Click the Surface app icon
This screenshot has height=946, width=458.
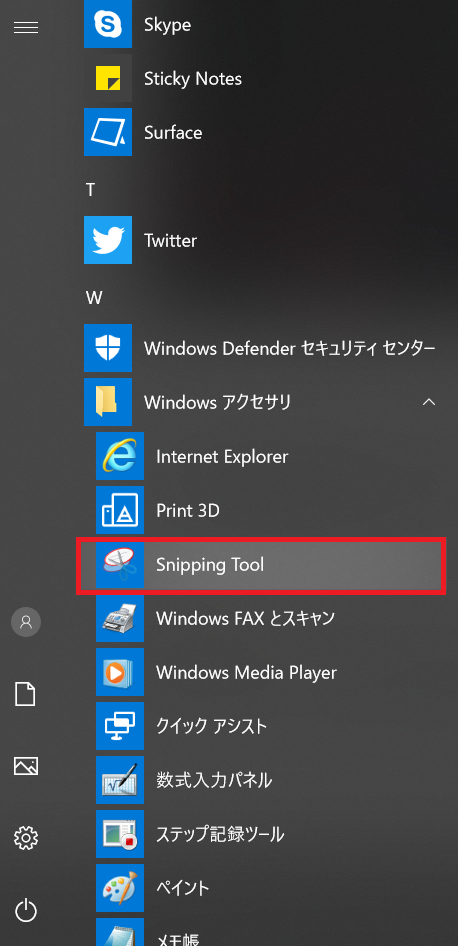[x=108, y=132]
